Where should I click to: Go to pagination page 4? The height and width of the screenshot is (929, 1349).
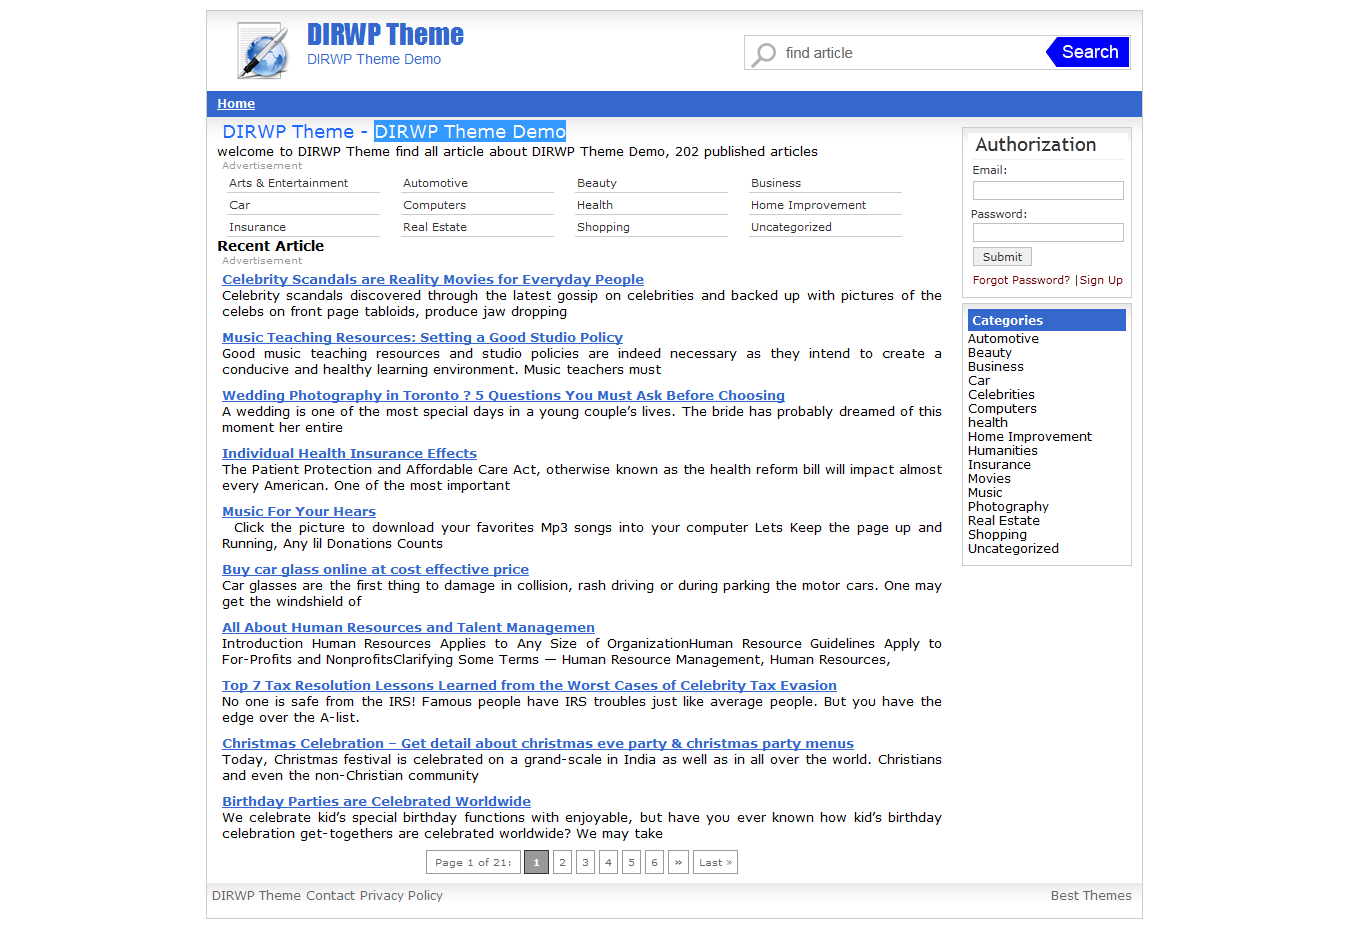608,862
